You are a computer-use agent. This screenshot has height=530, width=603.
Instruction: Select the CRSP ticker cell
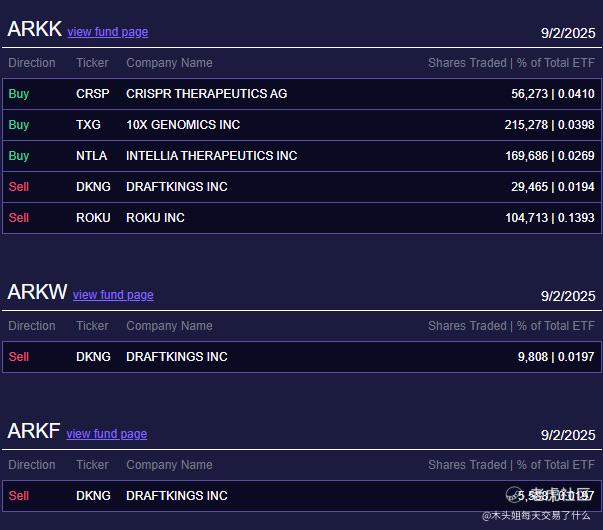pyautogui.click(x=93, y=93)
